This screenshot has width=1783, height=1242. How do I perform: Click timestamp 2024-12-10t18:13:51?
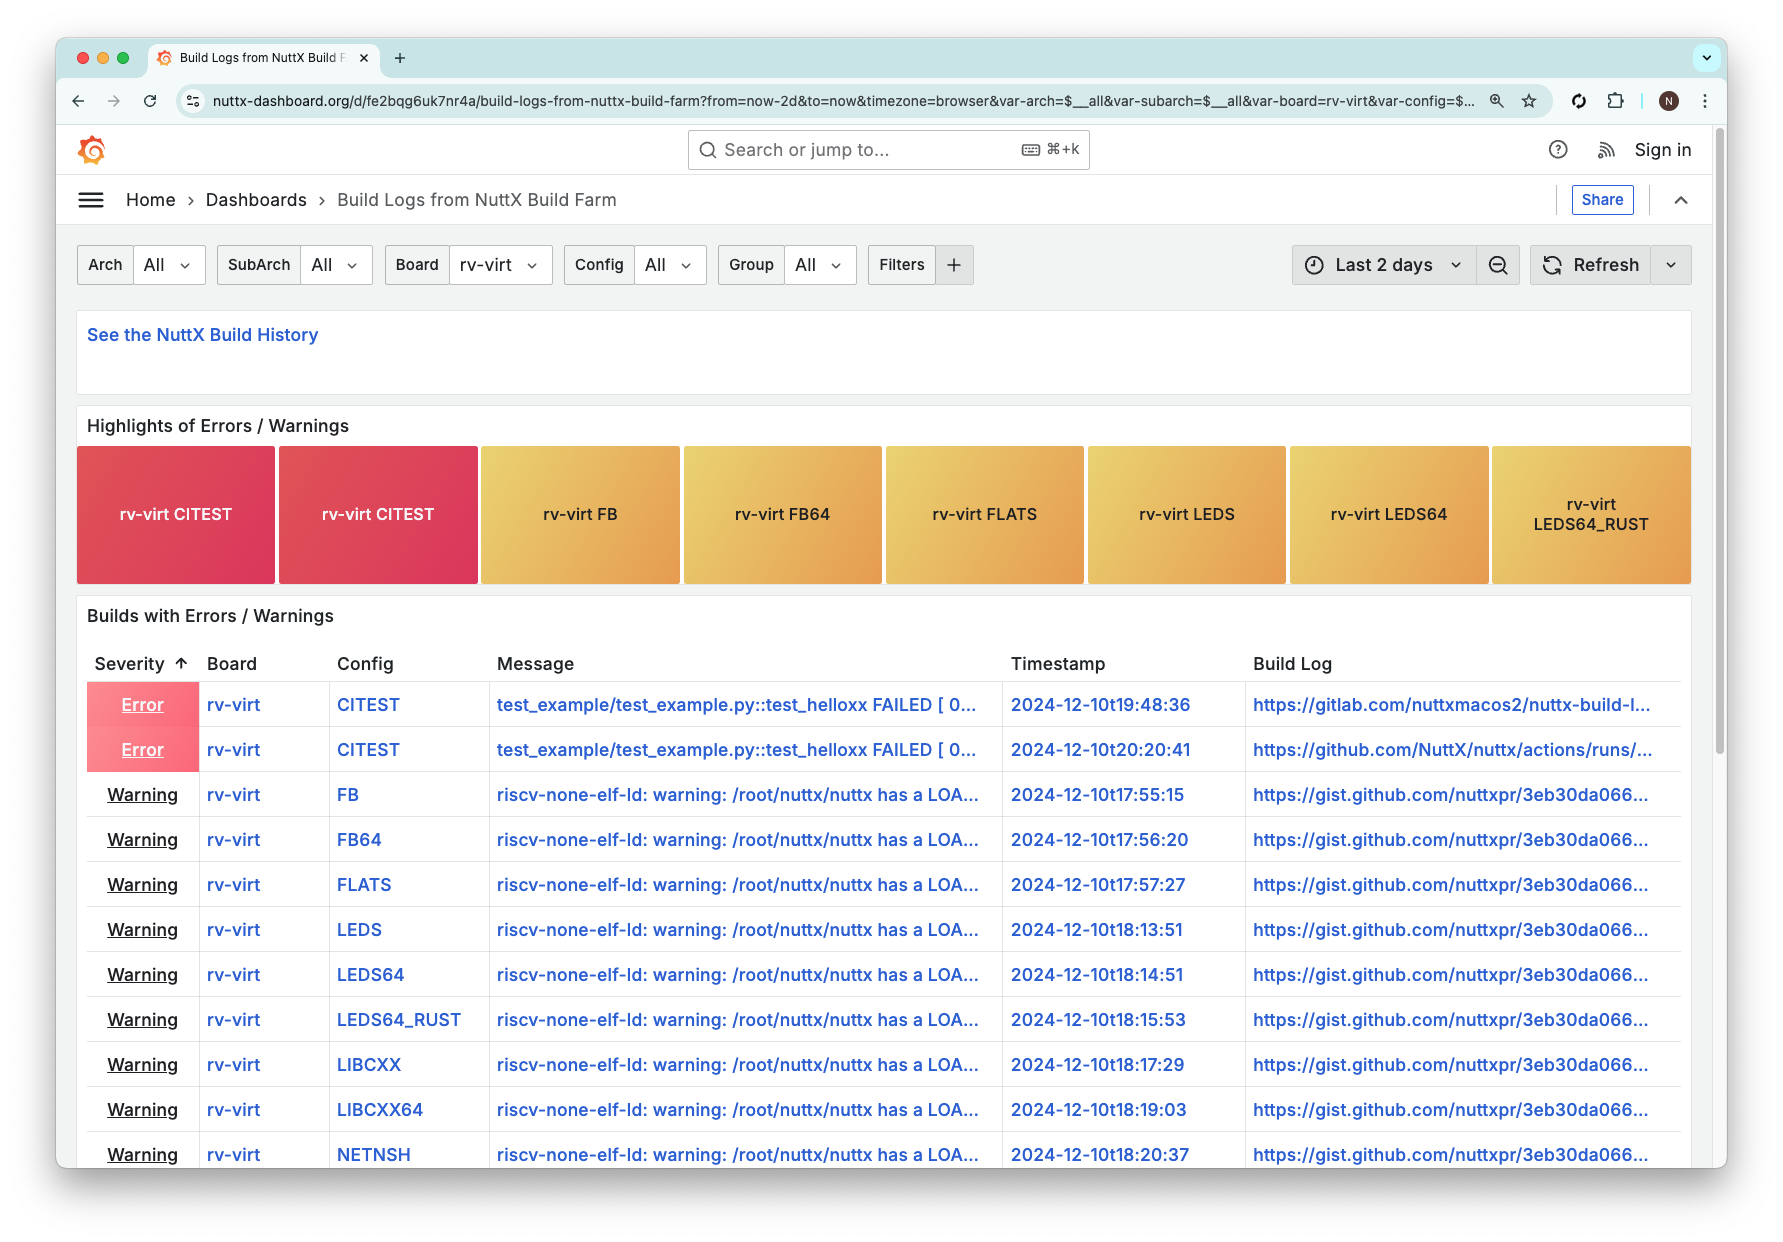(1097, 930)
